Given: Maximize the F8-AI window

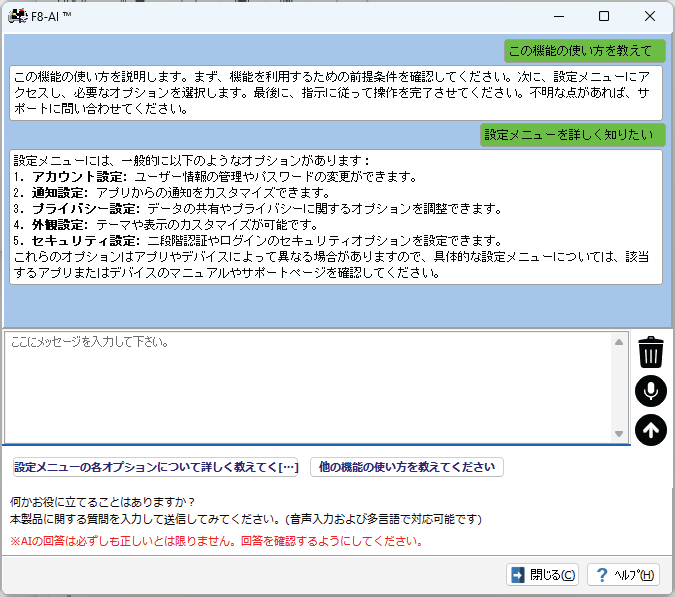Looking at the screenshot, I should (x=603, y=16).
